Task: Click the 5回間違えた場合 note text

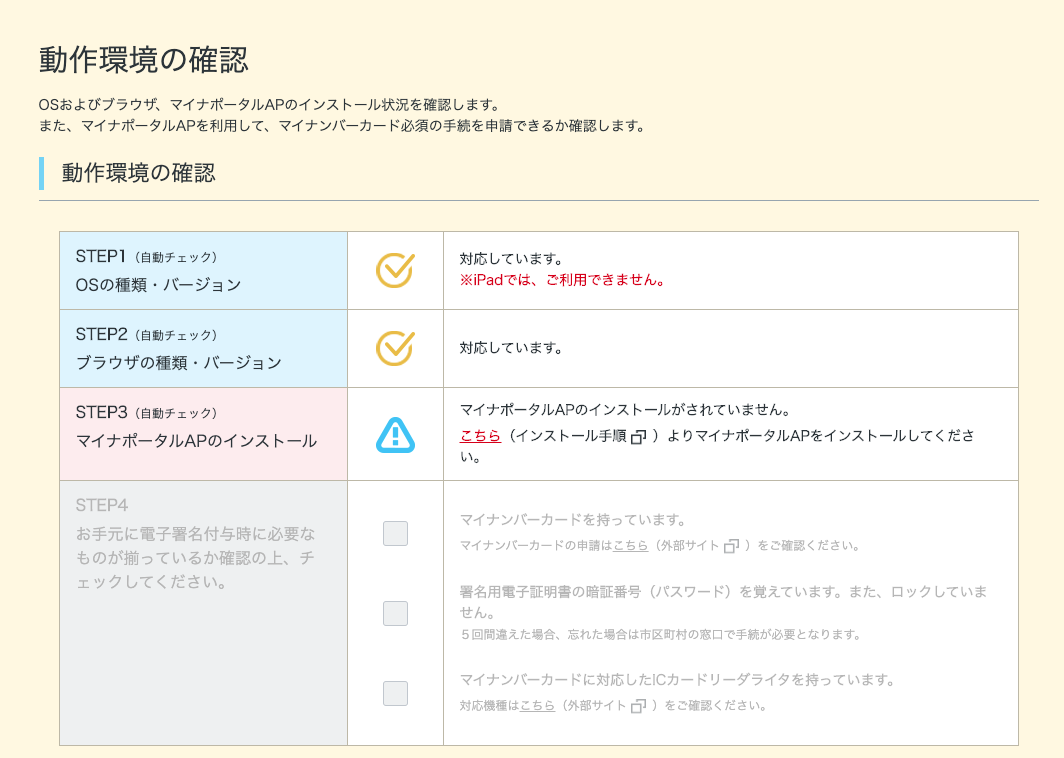Action: [x=660, y=634]
